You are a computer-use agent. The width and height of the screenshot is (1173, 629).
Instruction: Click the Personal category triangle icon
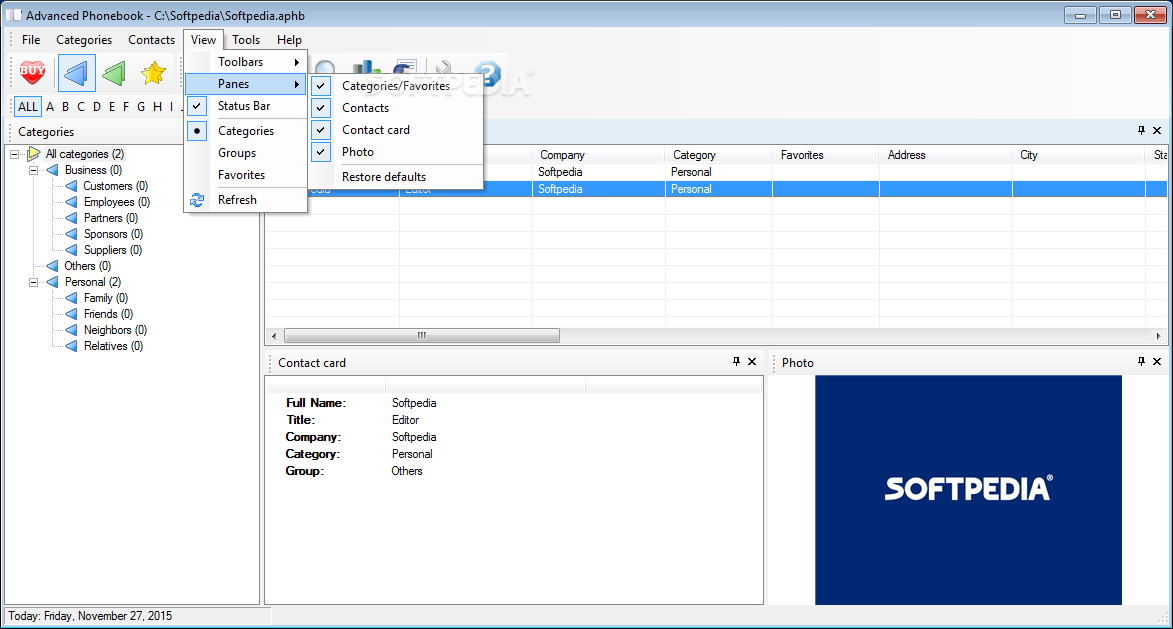52,282
